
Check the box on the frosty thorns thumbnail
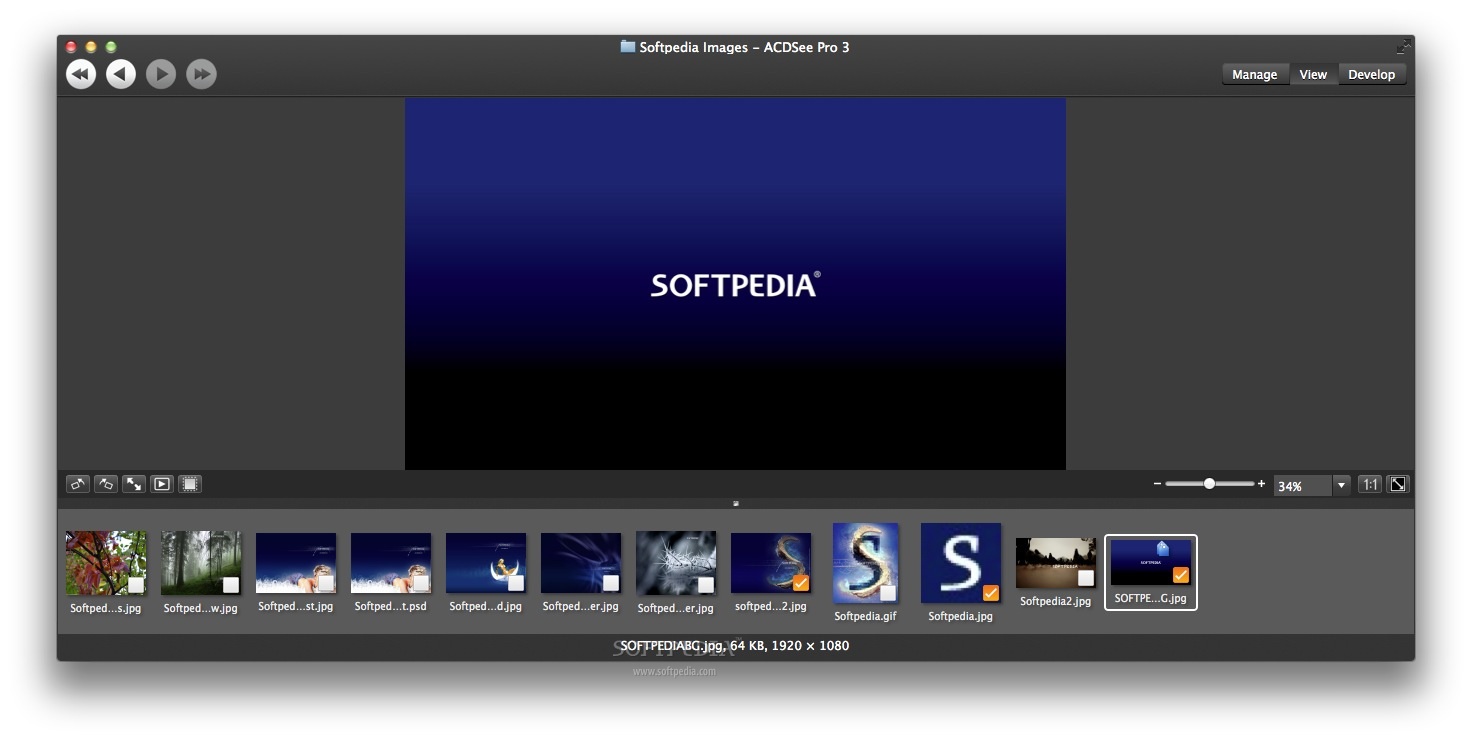(706, 585)
